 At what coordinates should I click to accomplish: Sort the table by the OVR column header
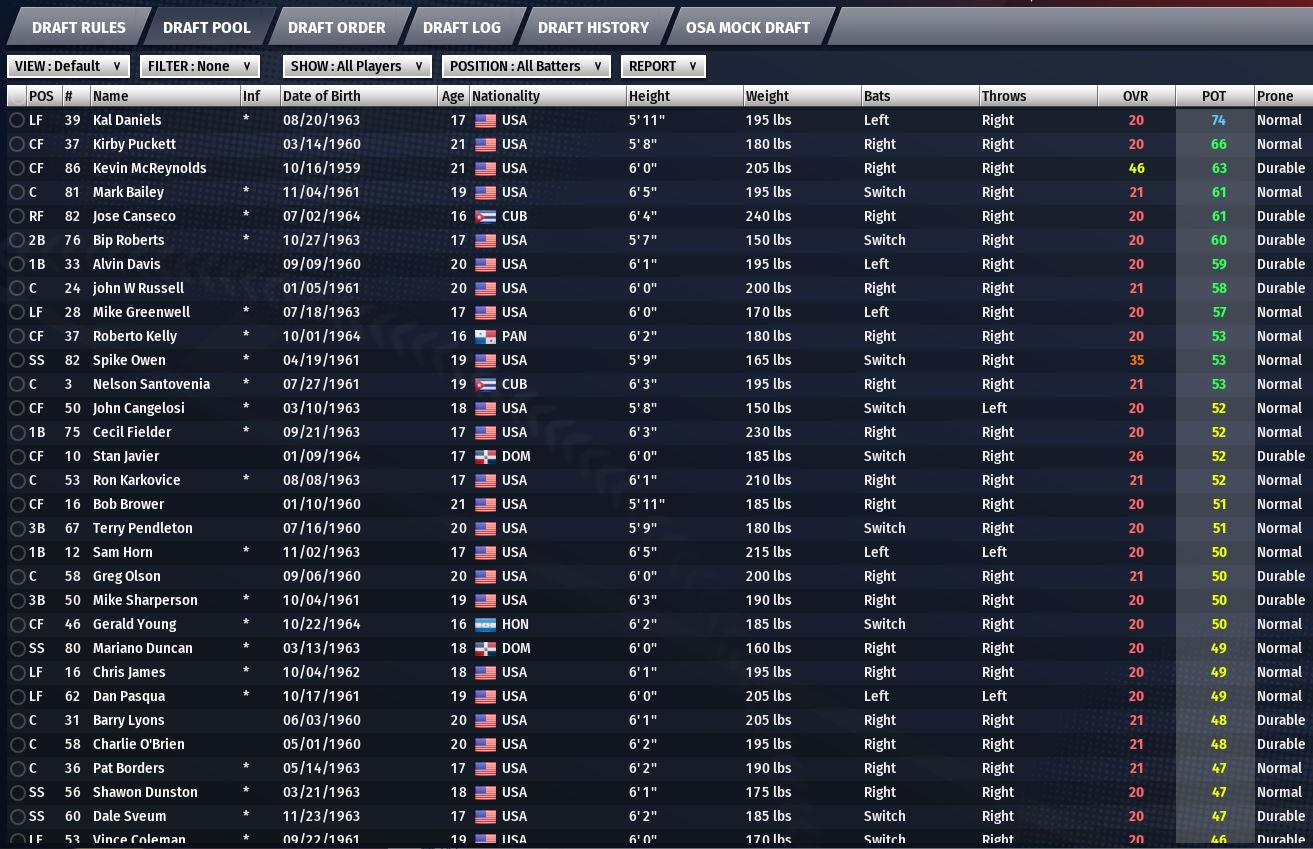point(1135,96)
